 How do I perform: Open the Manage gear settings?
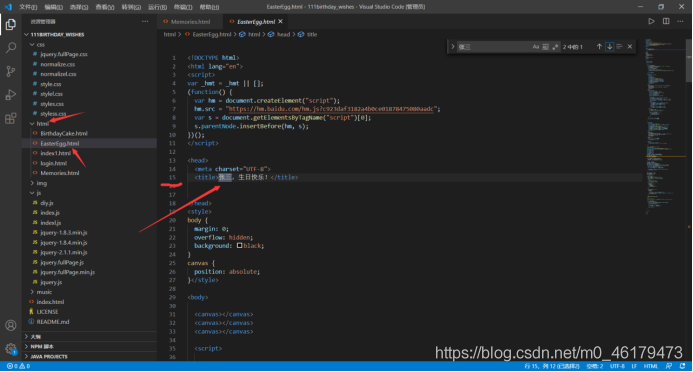11,349
